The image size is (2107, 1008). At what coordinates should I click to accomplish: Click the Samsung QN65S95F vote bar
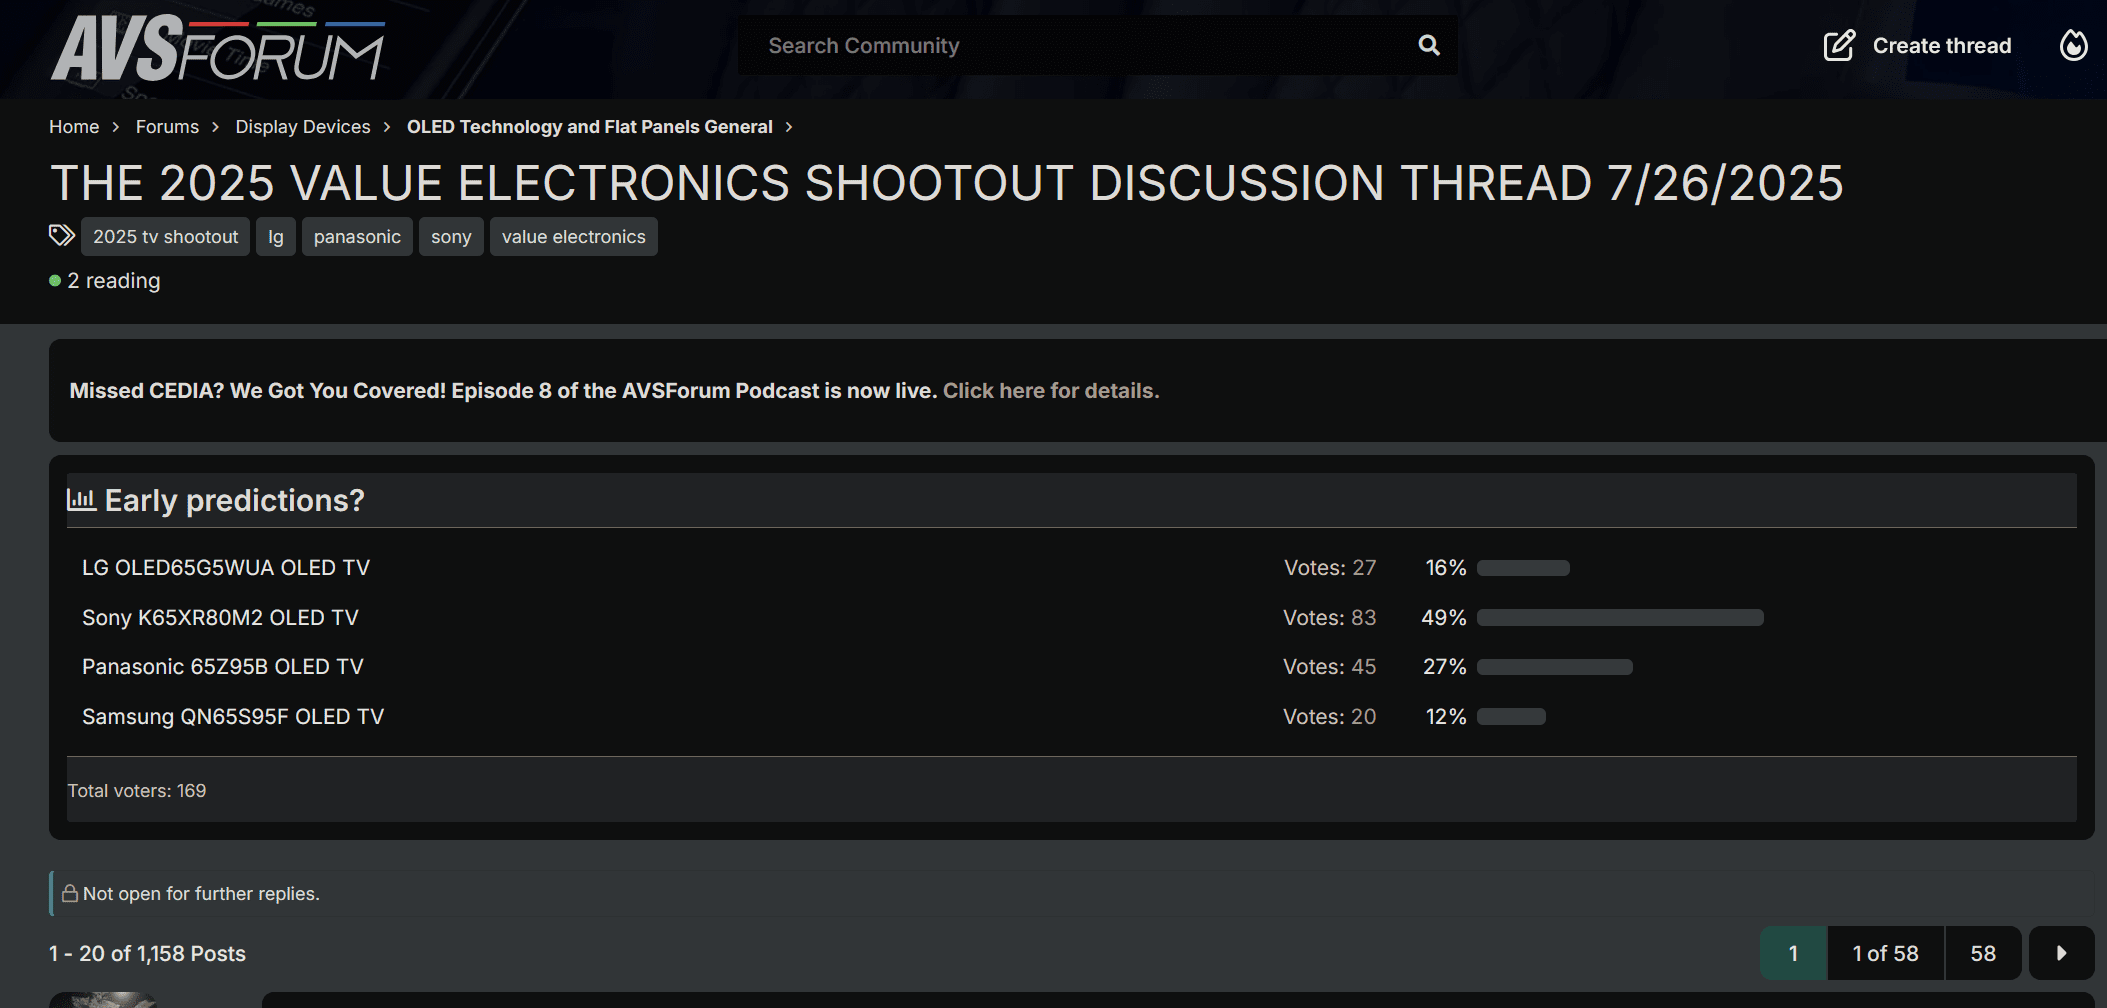[x=1511, y=717]
